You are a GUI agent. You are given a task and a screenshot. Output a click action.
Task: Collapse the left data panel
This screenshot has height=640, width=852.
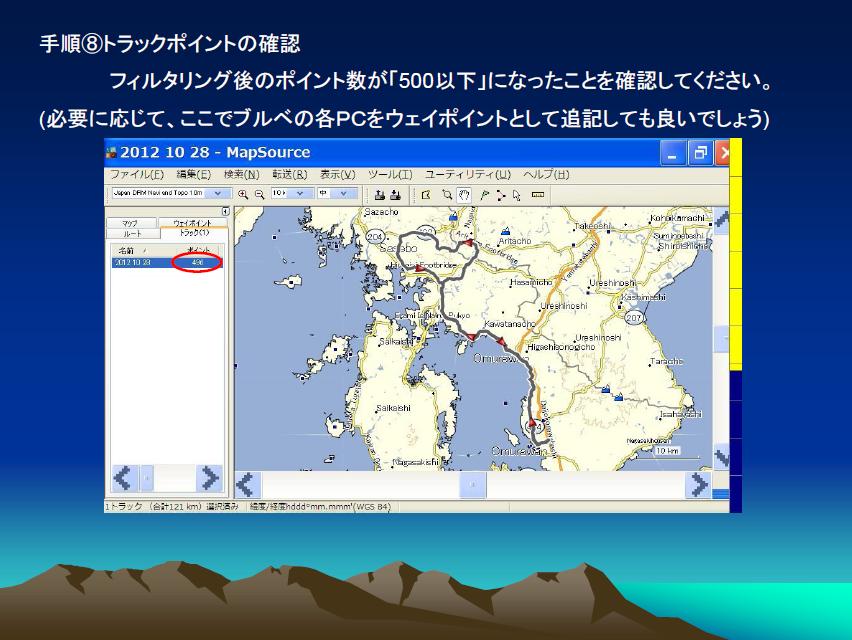point(225,211)
